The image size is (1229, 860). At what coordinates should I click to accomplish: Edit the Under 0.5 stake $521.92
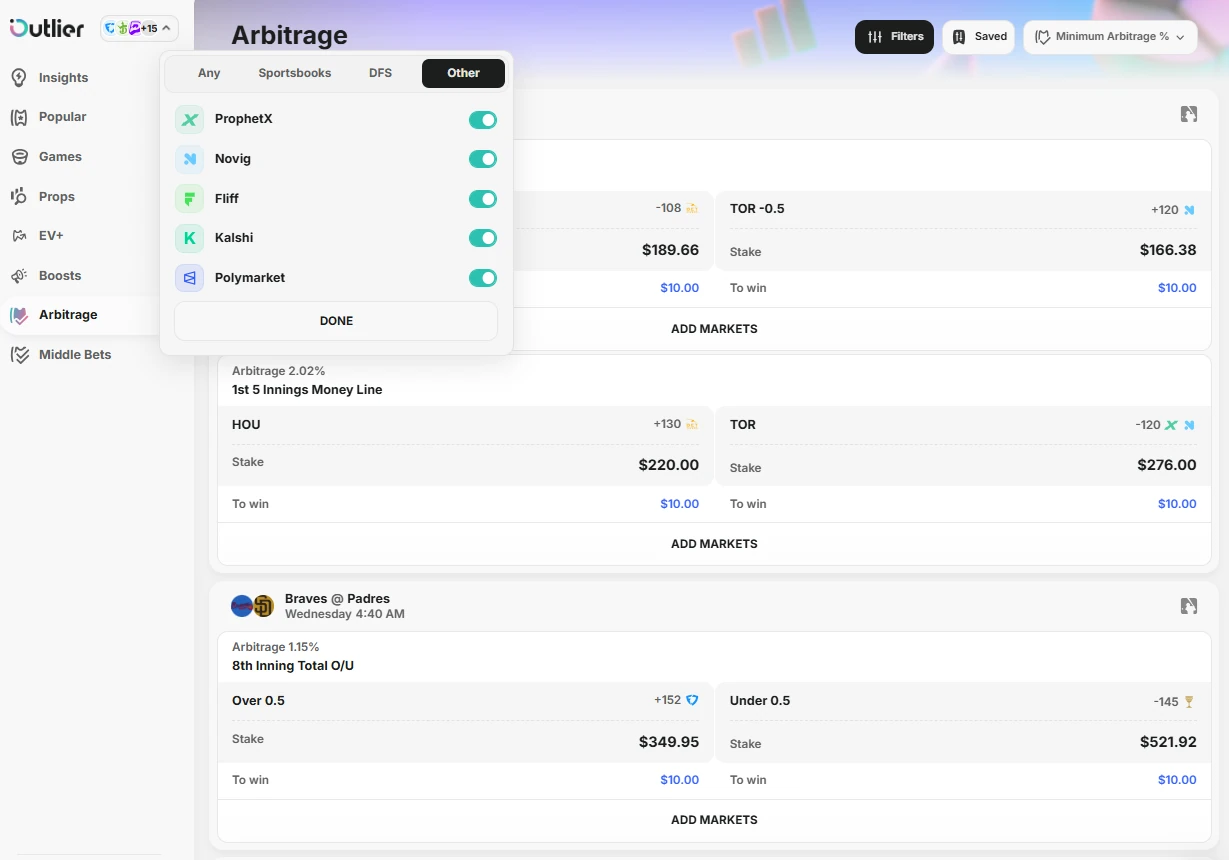[1168, 742]
